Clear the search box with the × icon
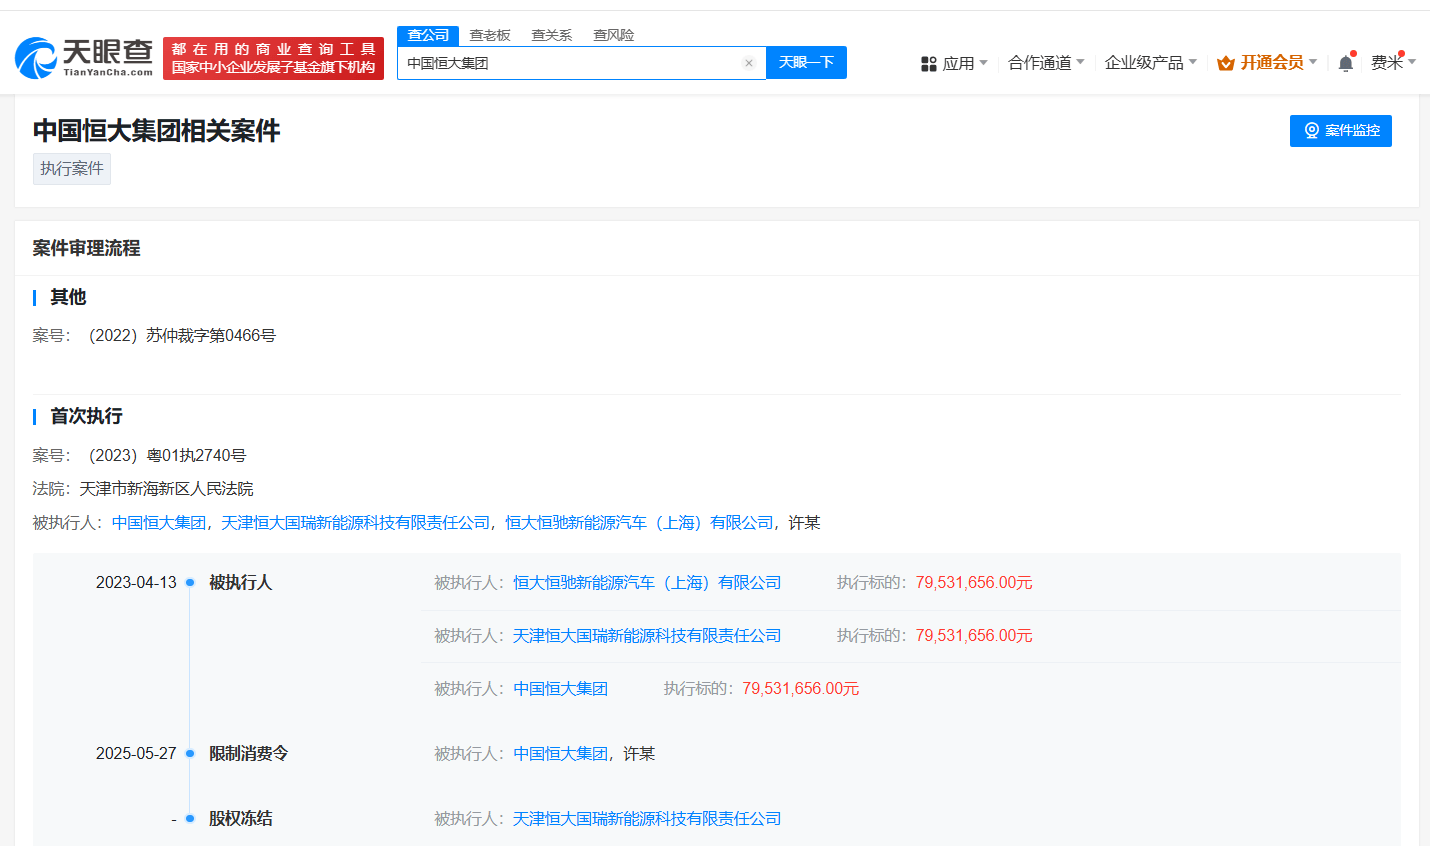The width and height of the screenshot is (1430, 846). [x=749, y=62]
